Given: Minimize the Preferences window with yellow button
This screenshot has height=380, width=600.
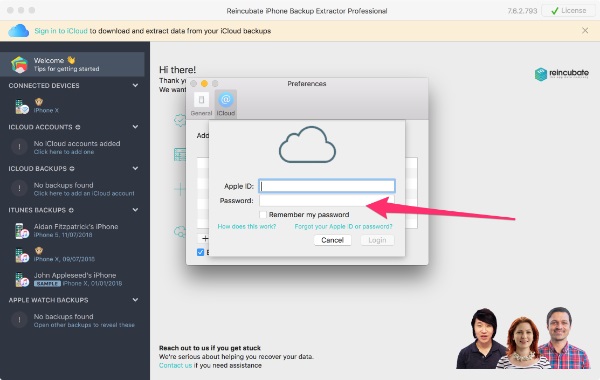Looking at the screenshot, I should click(x=204, y=83).
